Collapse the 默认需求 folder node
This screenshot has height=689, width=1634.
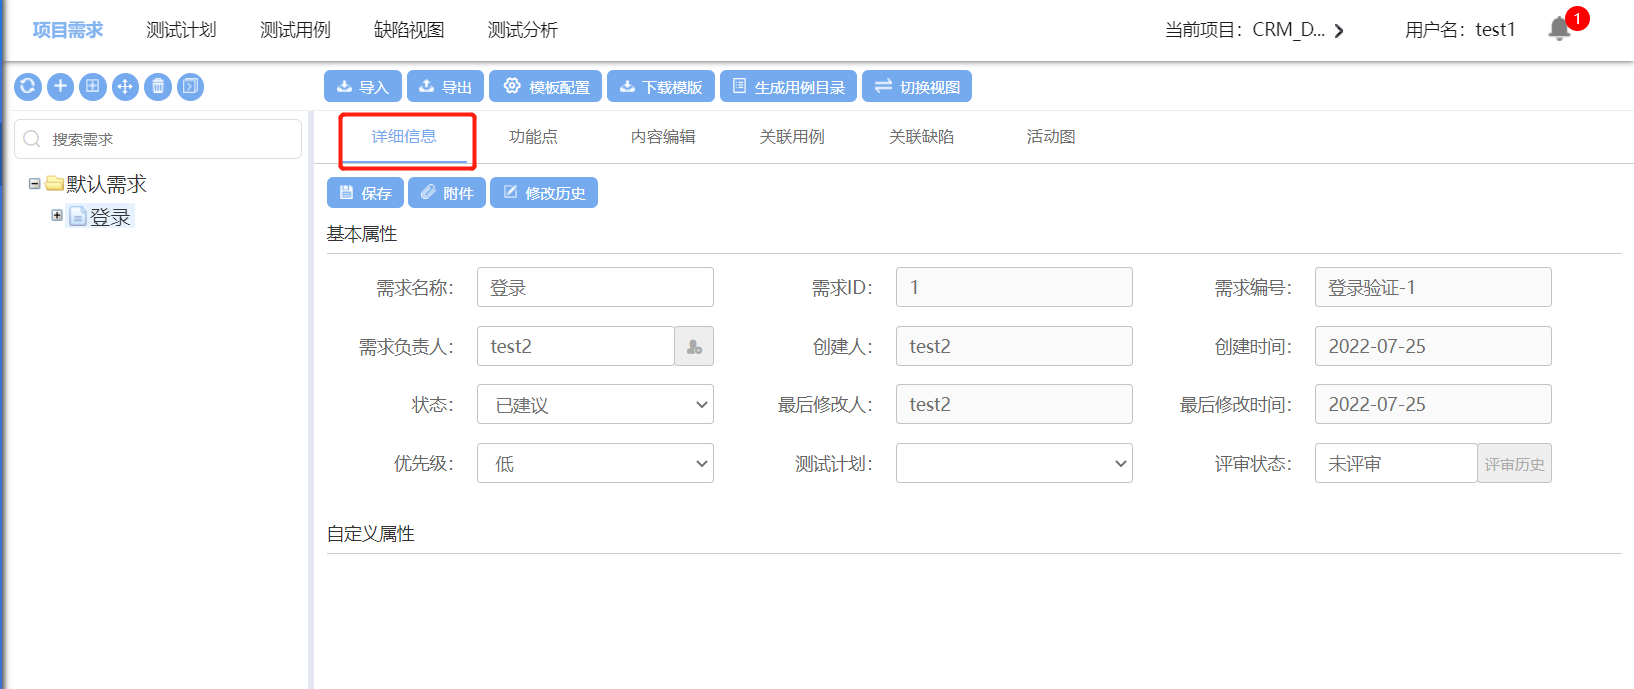(x=34, y=184)
